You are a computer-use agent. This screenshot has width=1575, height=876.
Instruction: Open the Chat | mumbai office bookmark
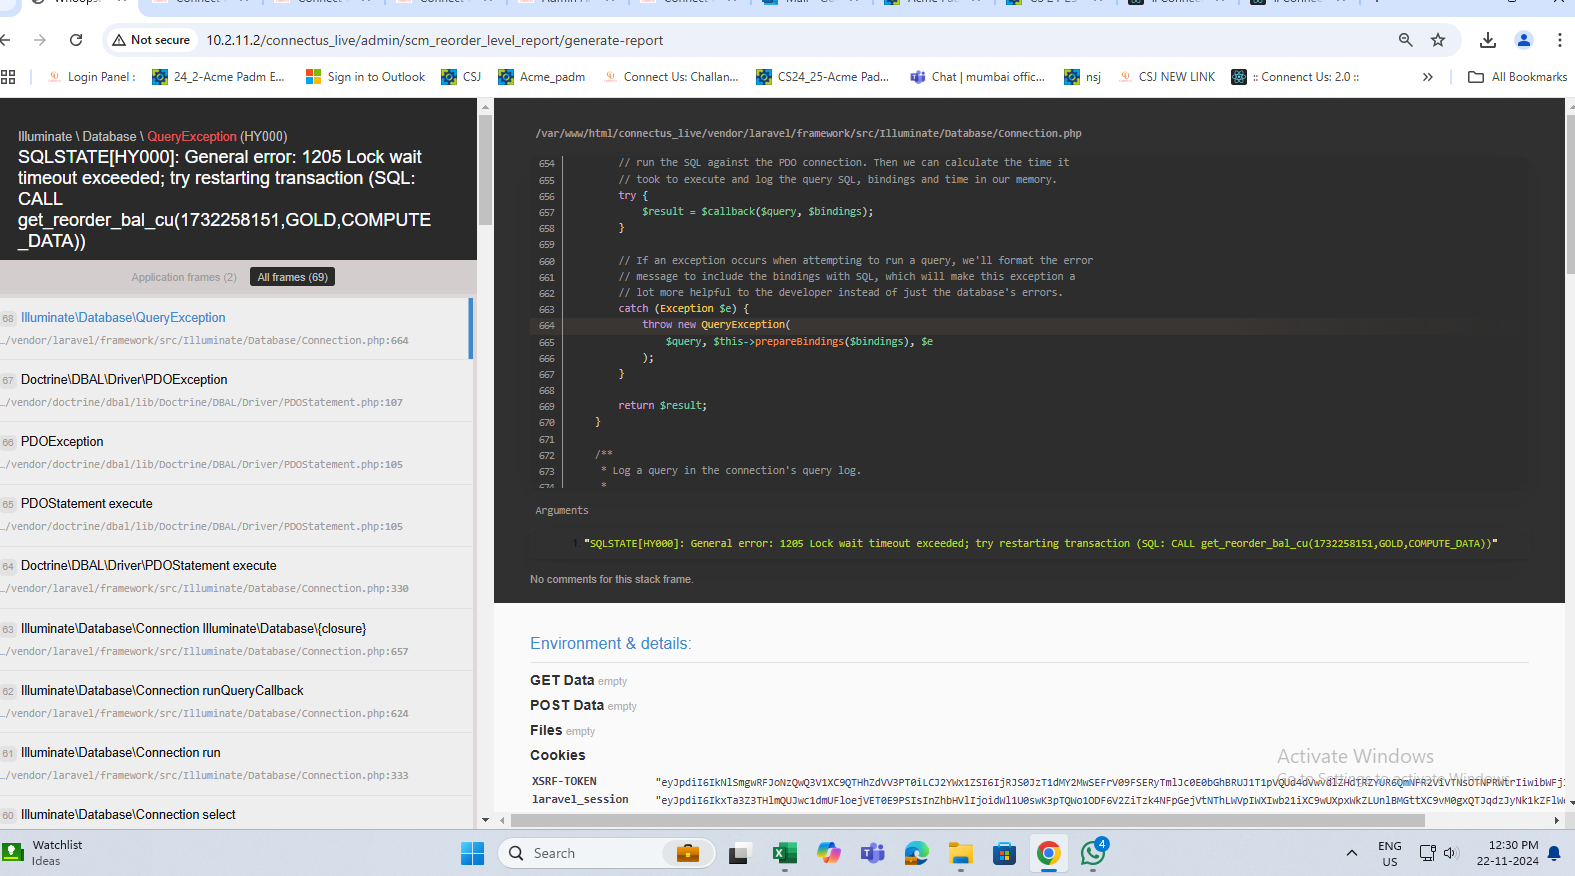click(977, 77)
